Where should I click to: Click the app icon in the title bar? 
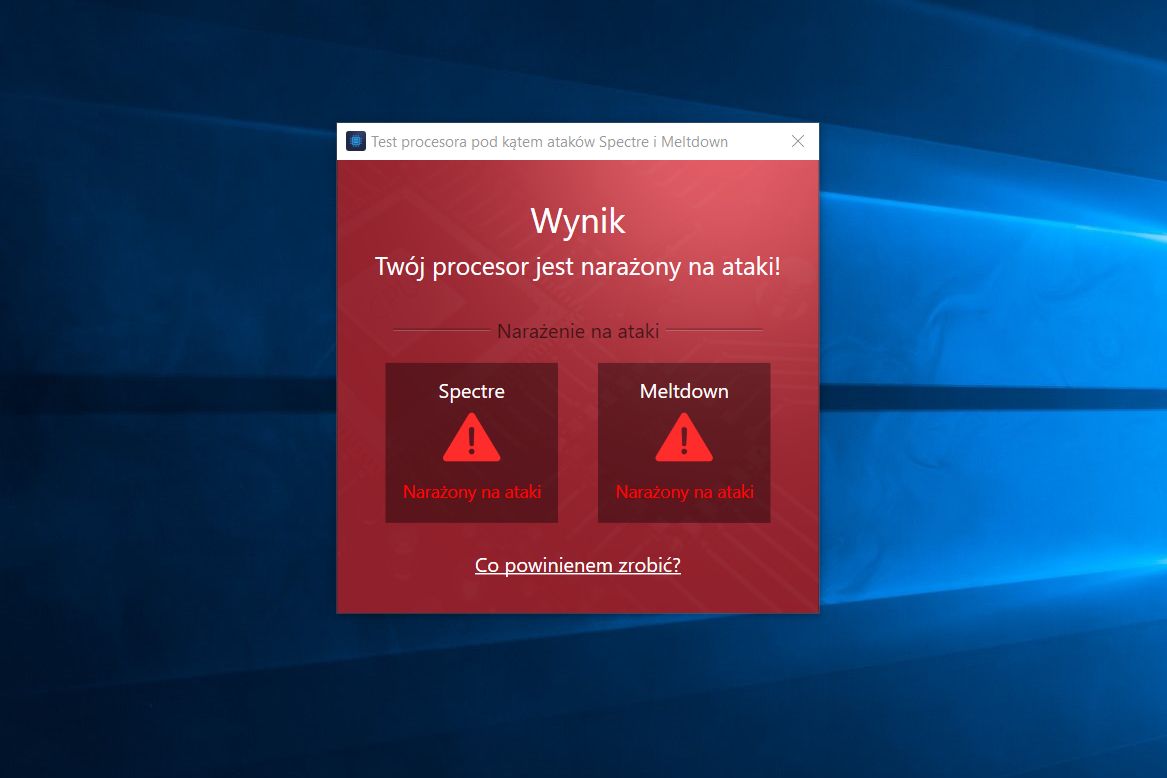356,141
